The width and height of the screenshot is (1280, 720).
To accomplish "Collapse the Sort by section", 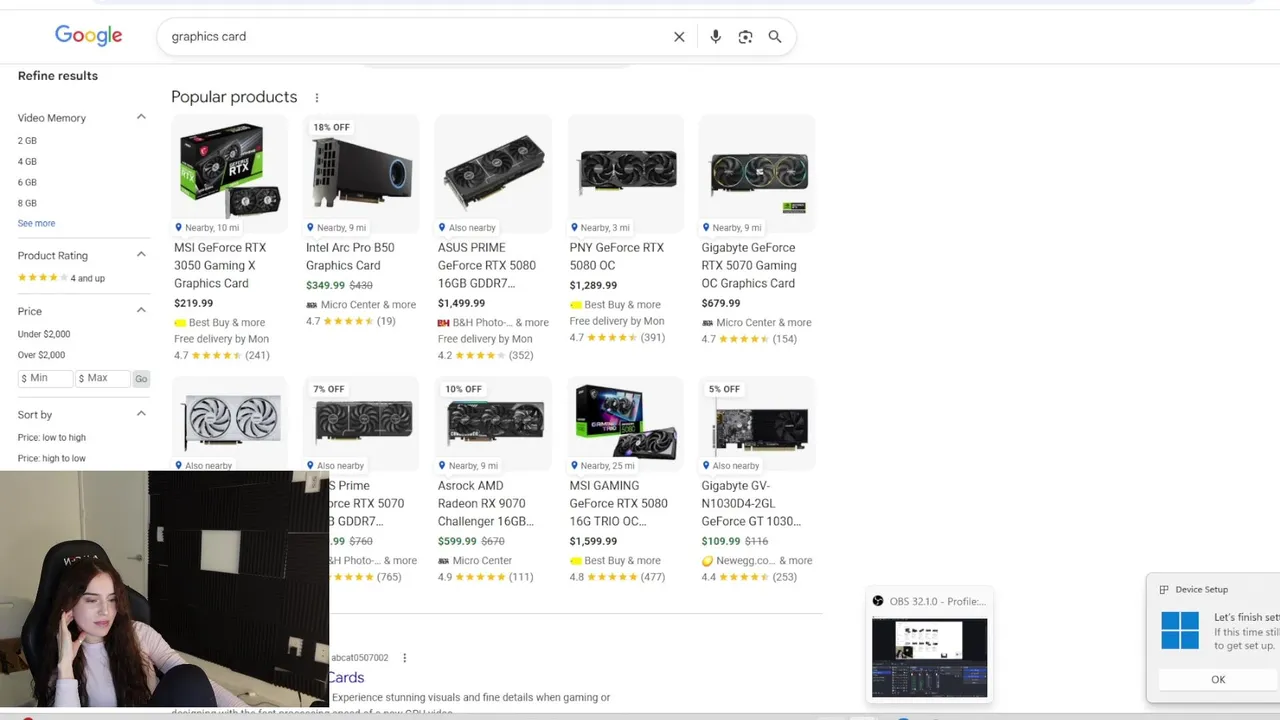I will 141,414.
